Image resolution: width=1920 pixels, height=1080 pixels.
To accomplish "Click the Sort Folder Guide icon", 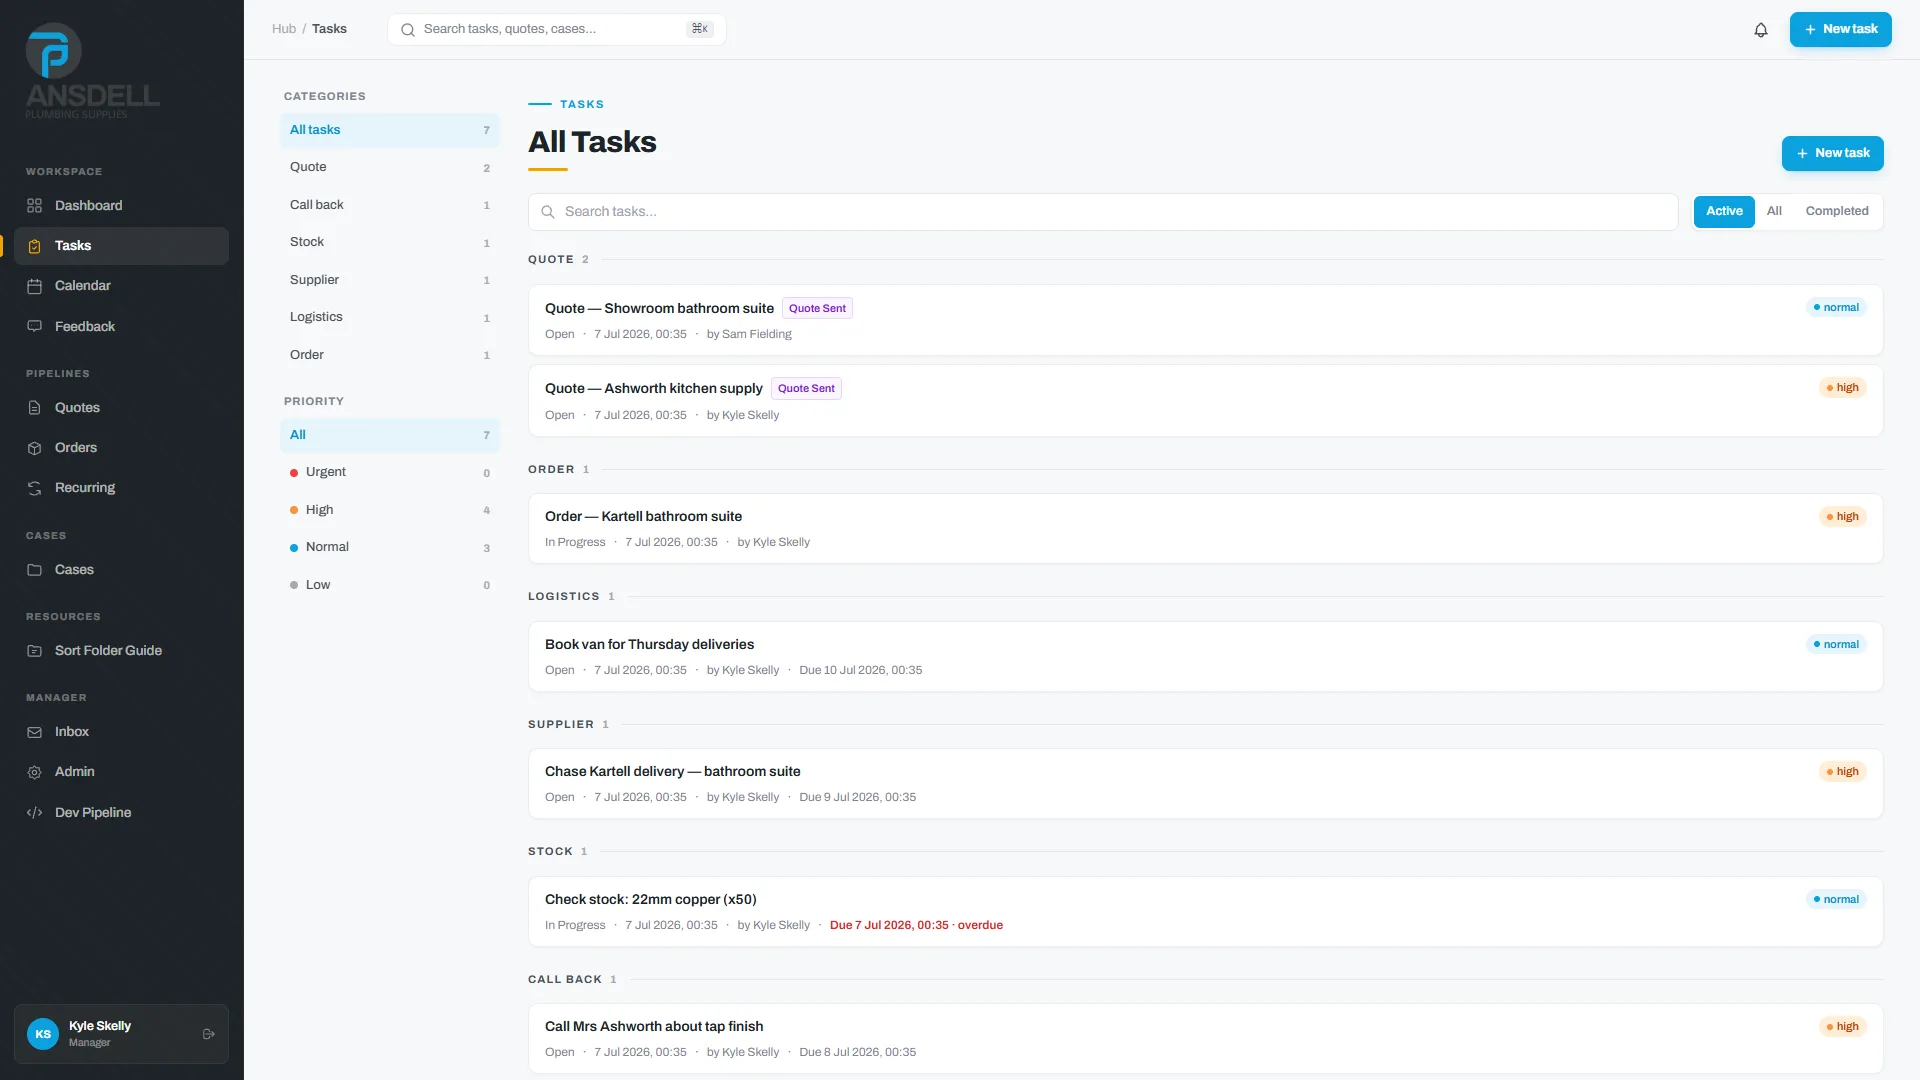I will click(x=35, y=651).
